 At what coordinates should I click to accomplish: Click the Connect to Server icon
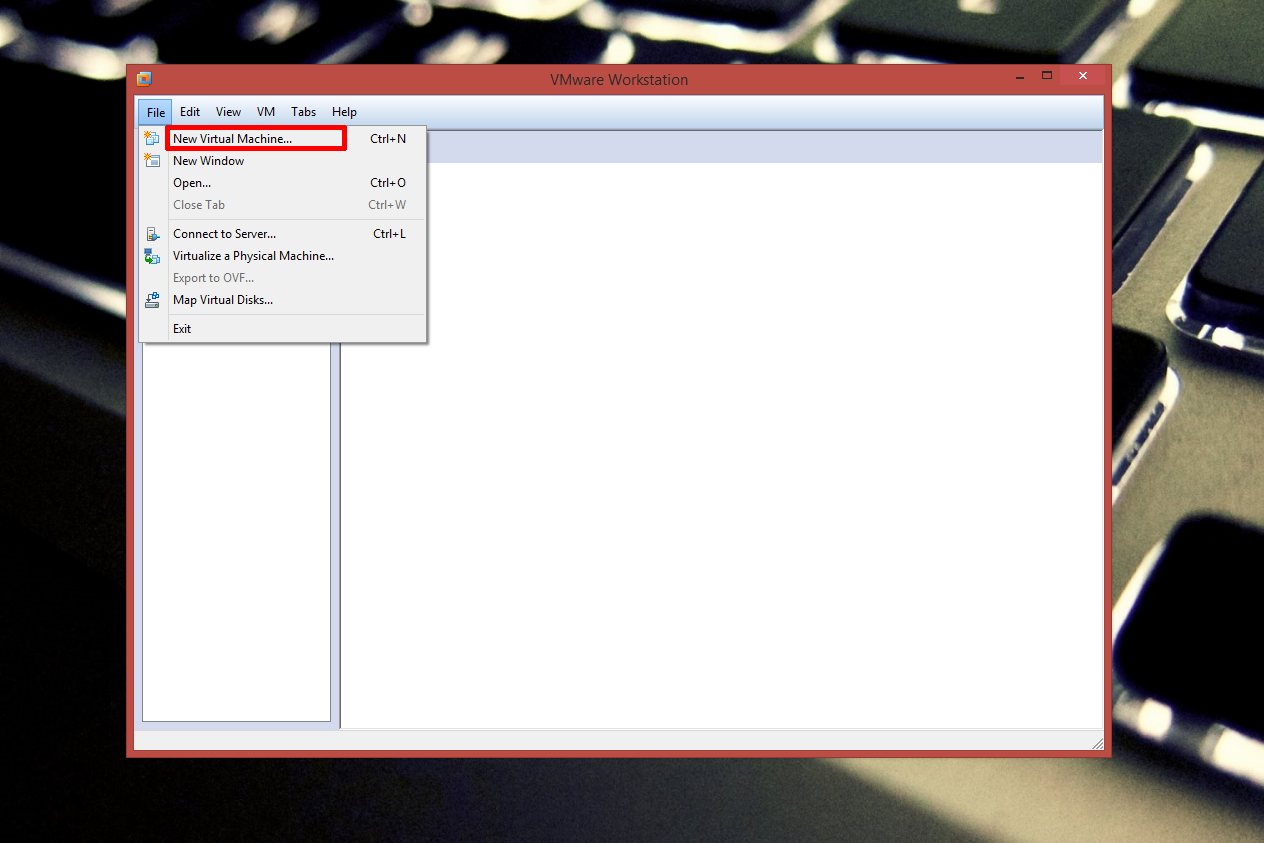152,234
